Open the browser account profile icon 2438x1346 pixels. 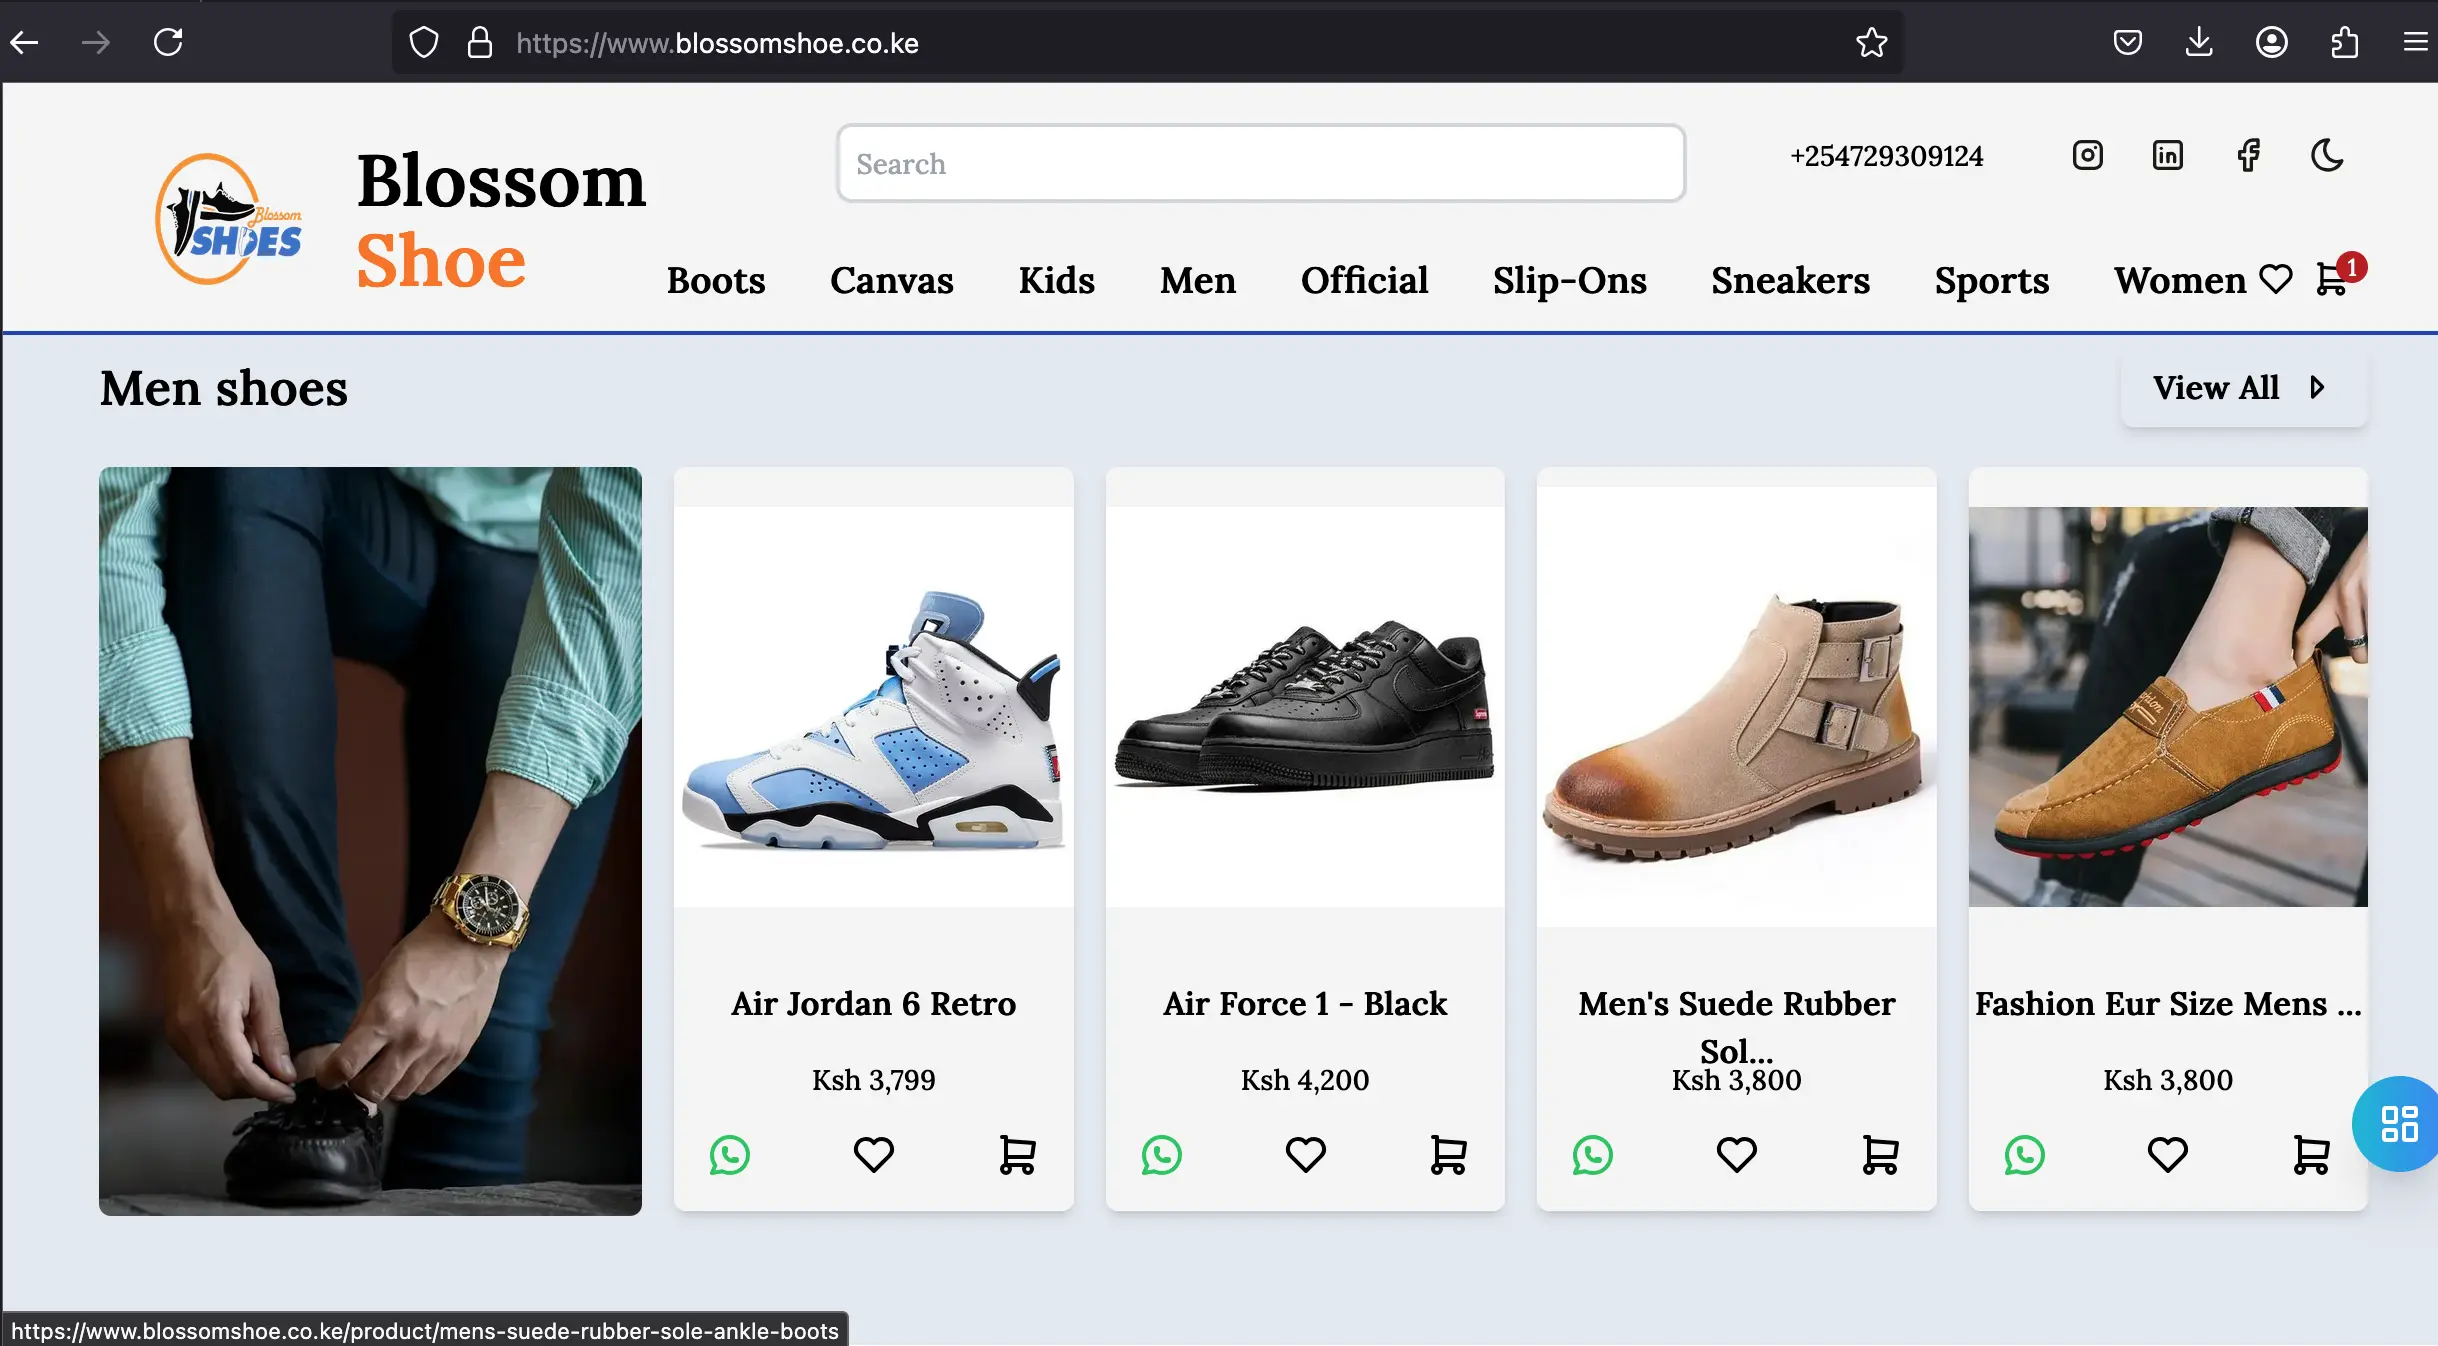click(2271, 42)
